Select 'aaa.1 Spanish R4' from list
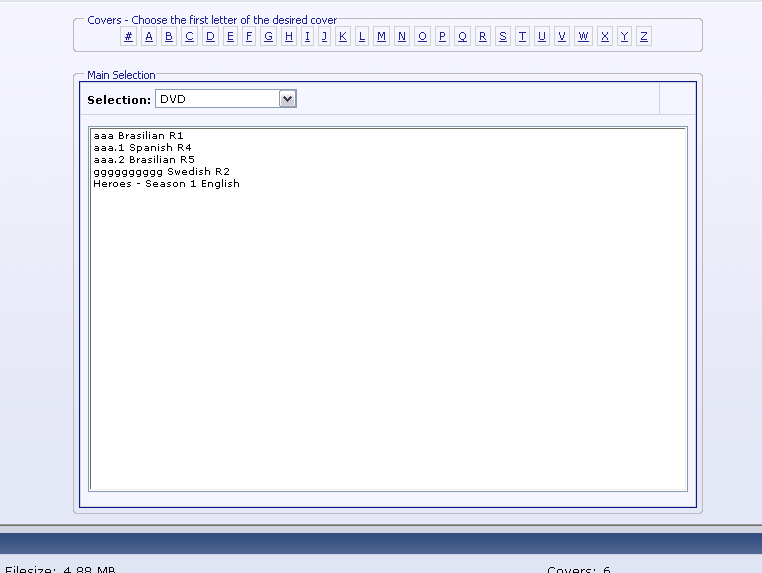The height and width of the screenshot is (573, 762). (142, 147)
